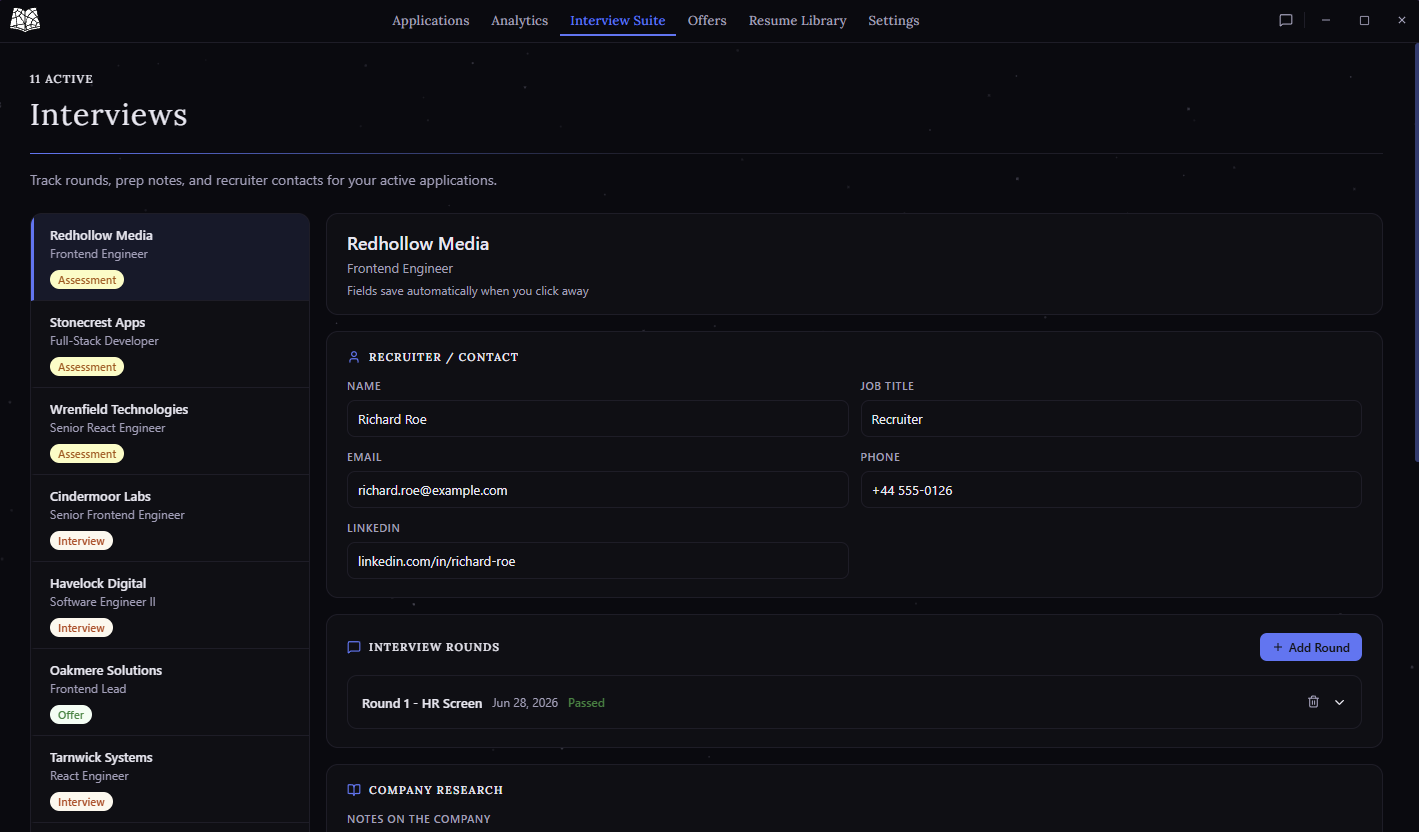Viewport: 1419px width, 832px height.
Task: Click Assessment badge under Wrenfield Technologies
Action: (87, 454)
